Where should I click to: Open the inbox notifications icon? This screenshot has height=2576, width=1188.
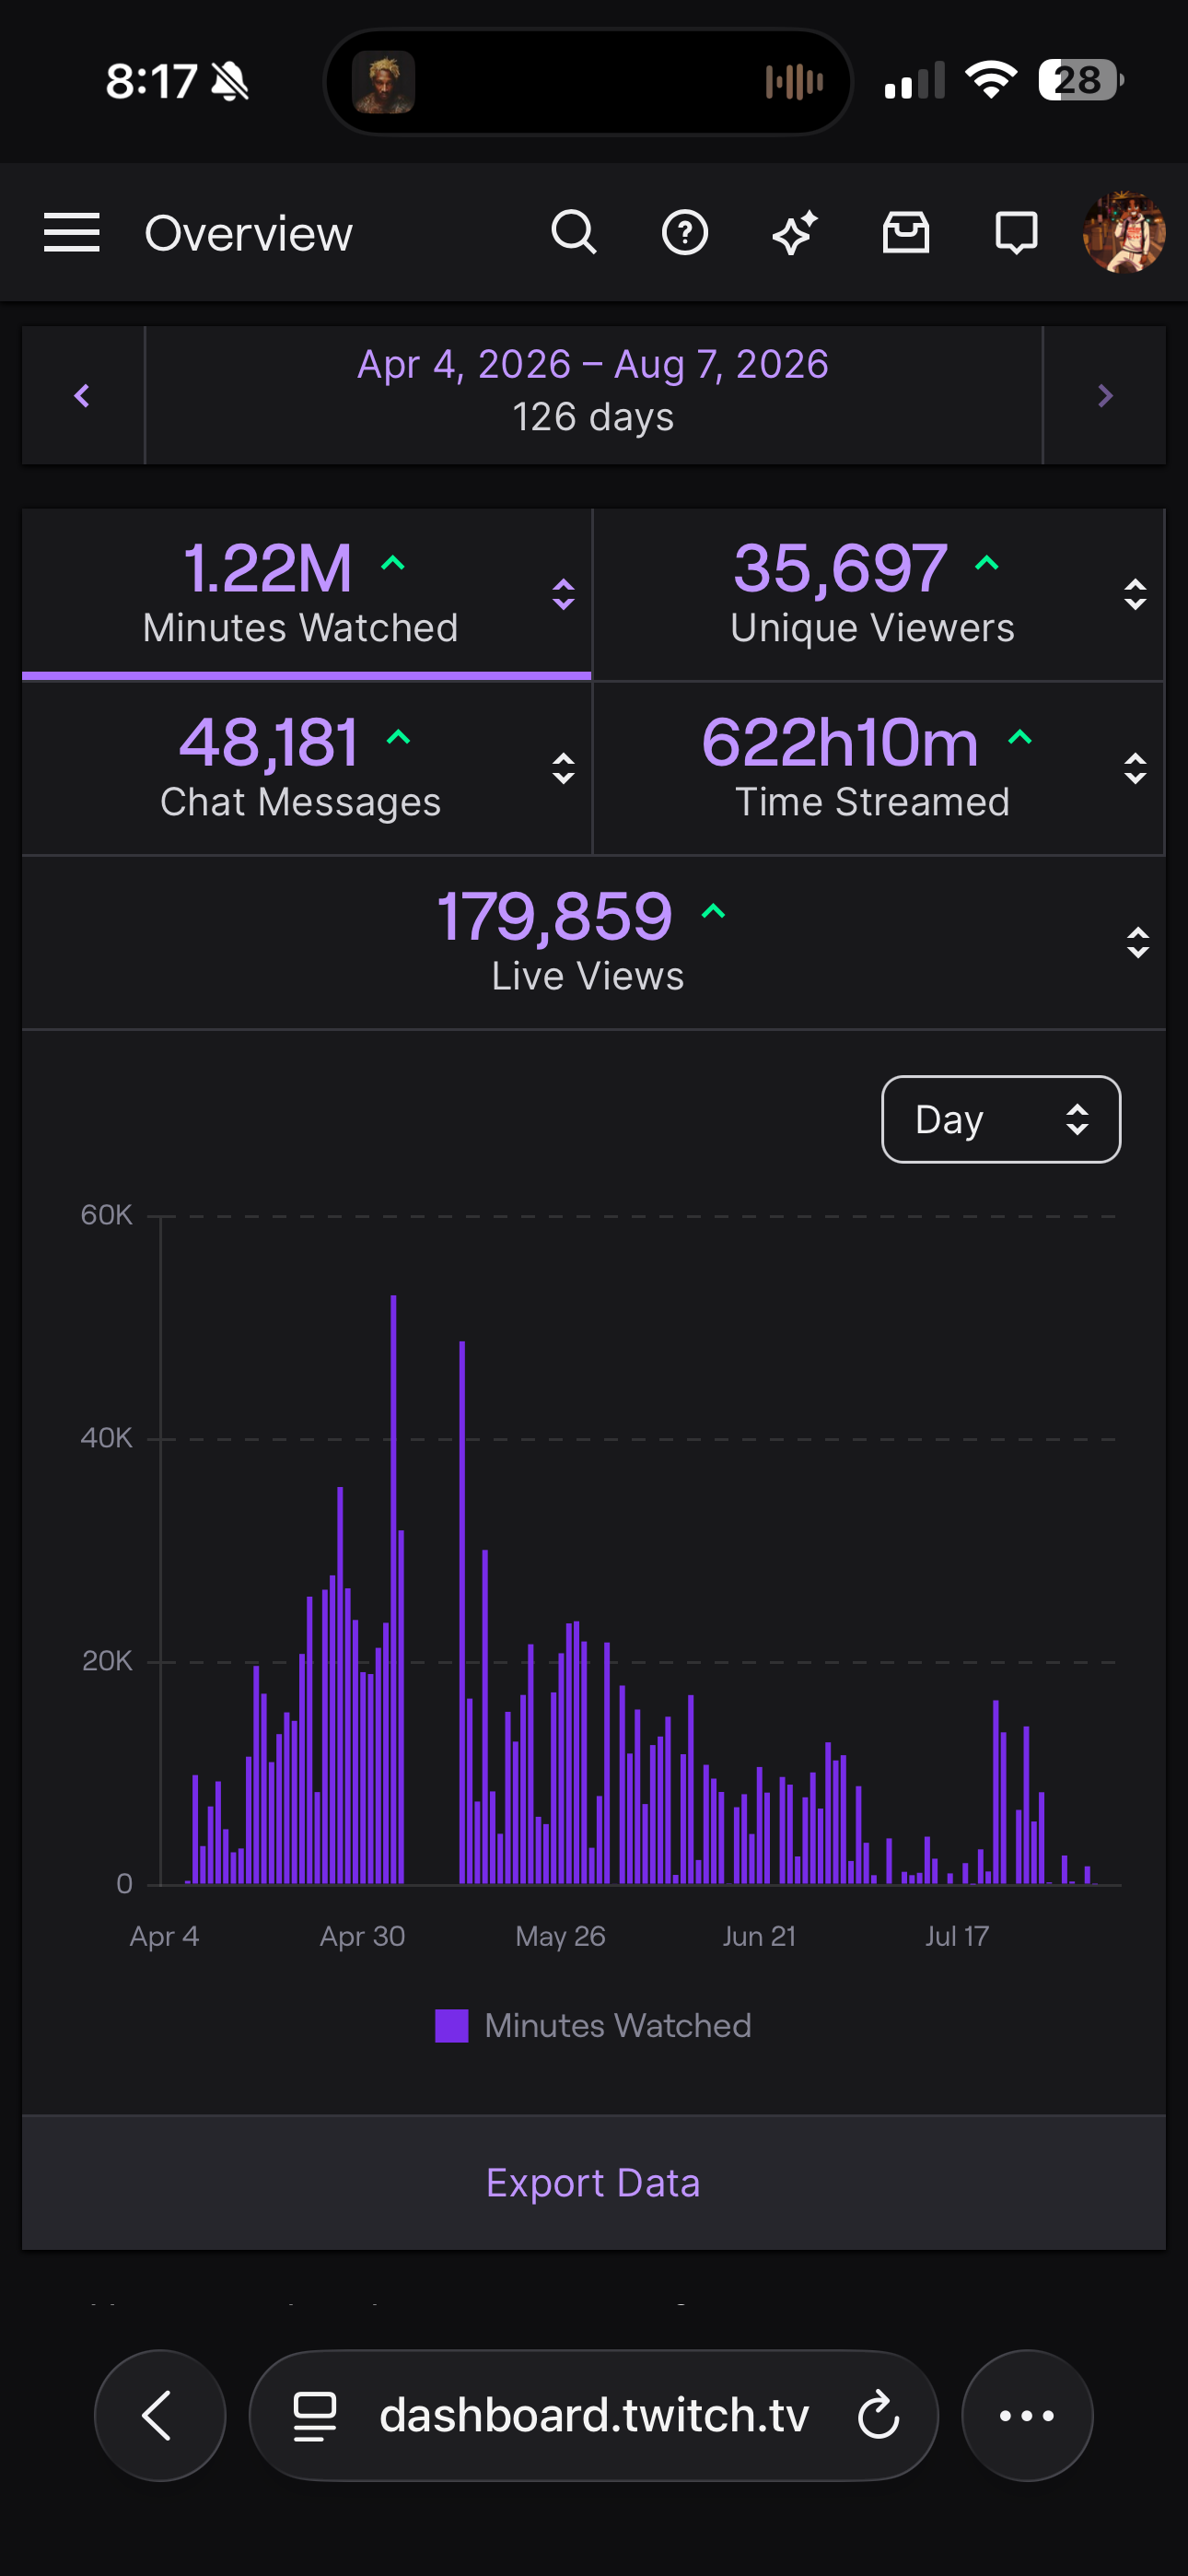906,233
